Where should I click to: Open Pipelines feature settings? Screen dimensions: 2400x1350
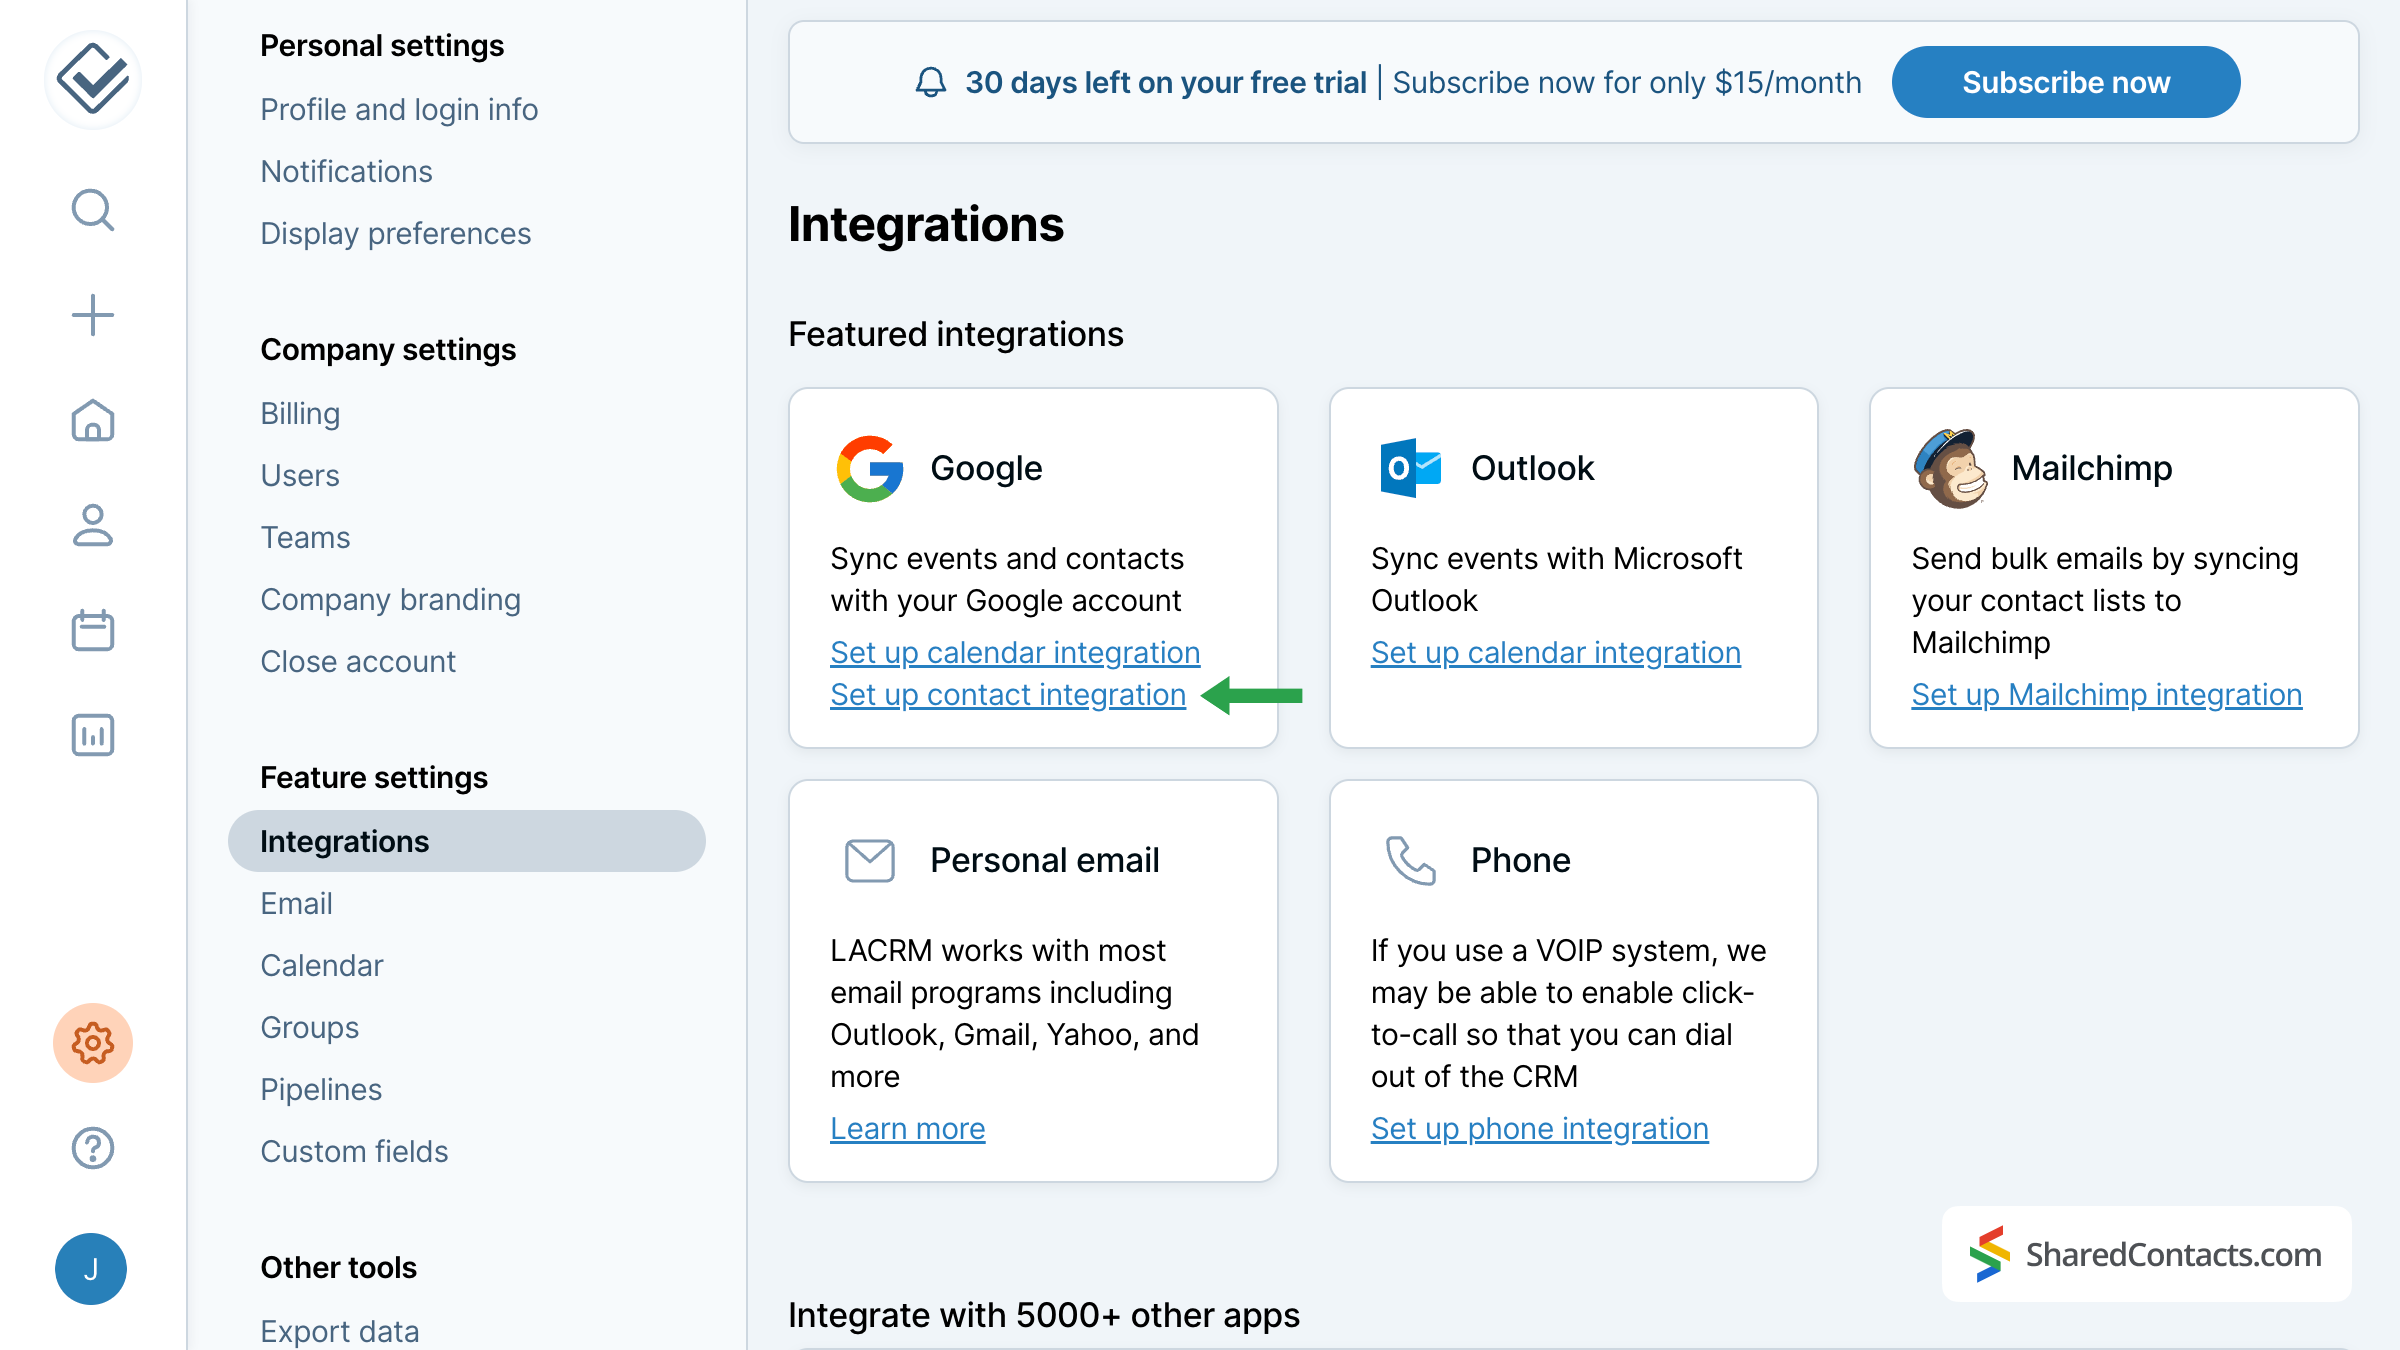[321, 1089]
